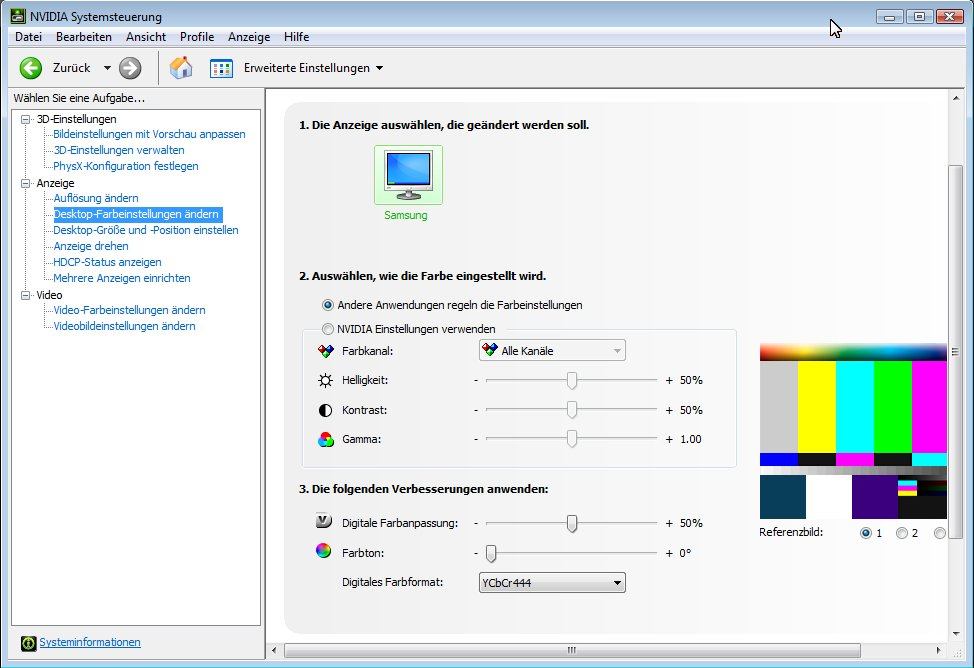Screen dimensions: 974x668
Task: Click the Gamma slider thumb
Action: pos(571,439)
